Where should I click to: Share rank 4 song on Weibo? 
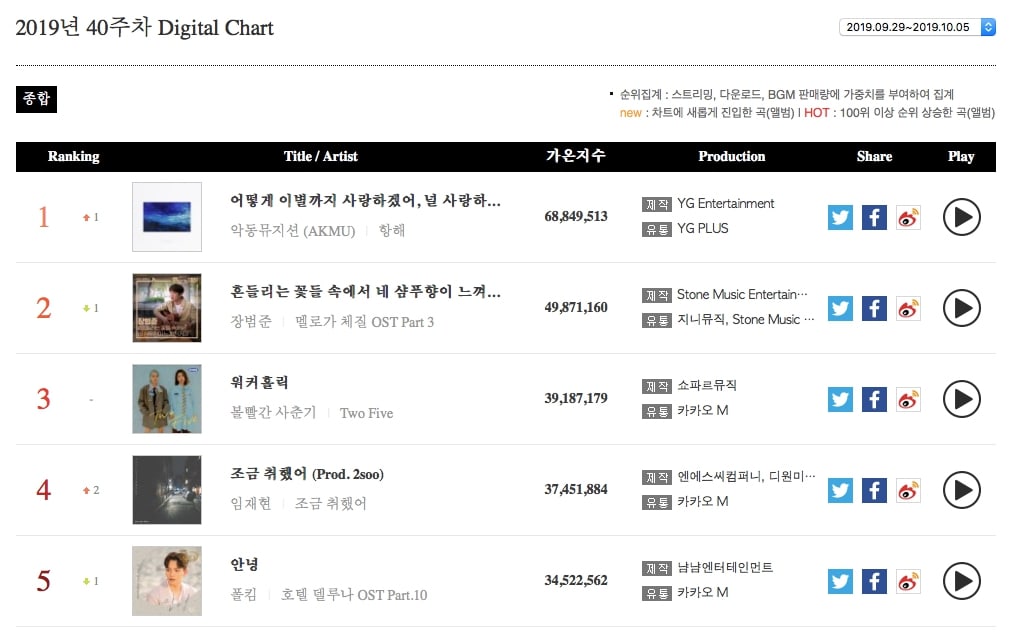click(908, 490)
